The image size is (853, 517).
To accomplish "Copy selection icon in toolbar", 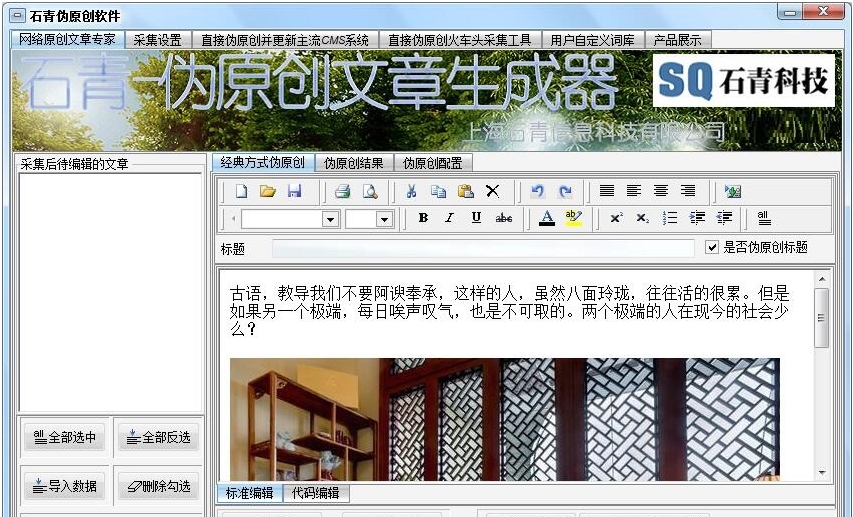I will click(438, 191).
